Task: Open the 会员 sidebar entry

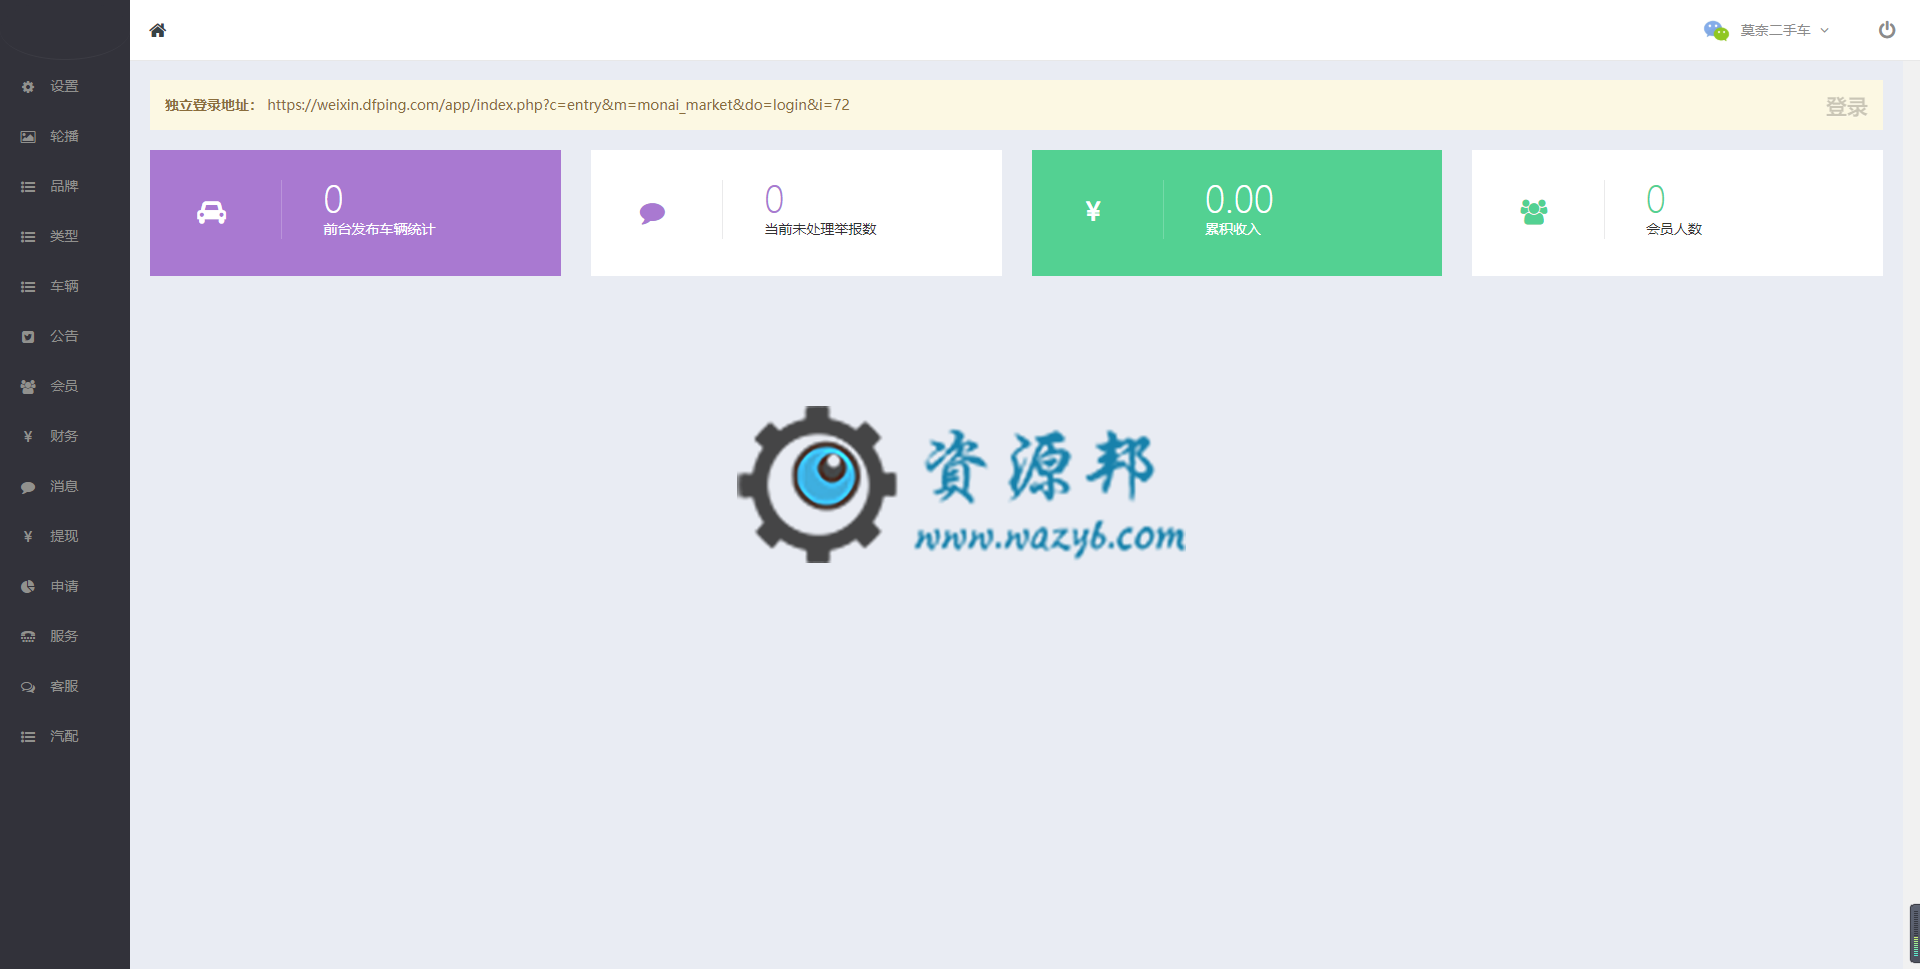Action: click(65, 386)
